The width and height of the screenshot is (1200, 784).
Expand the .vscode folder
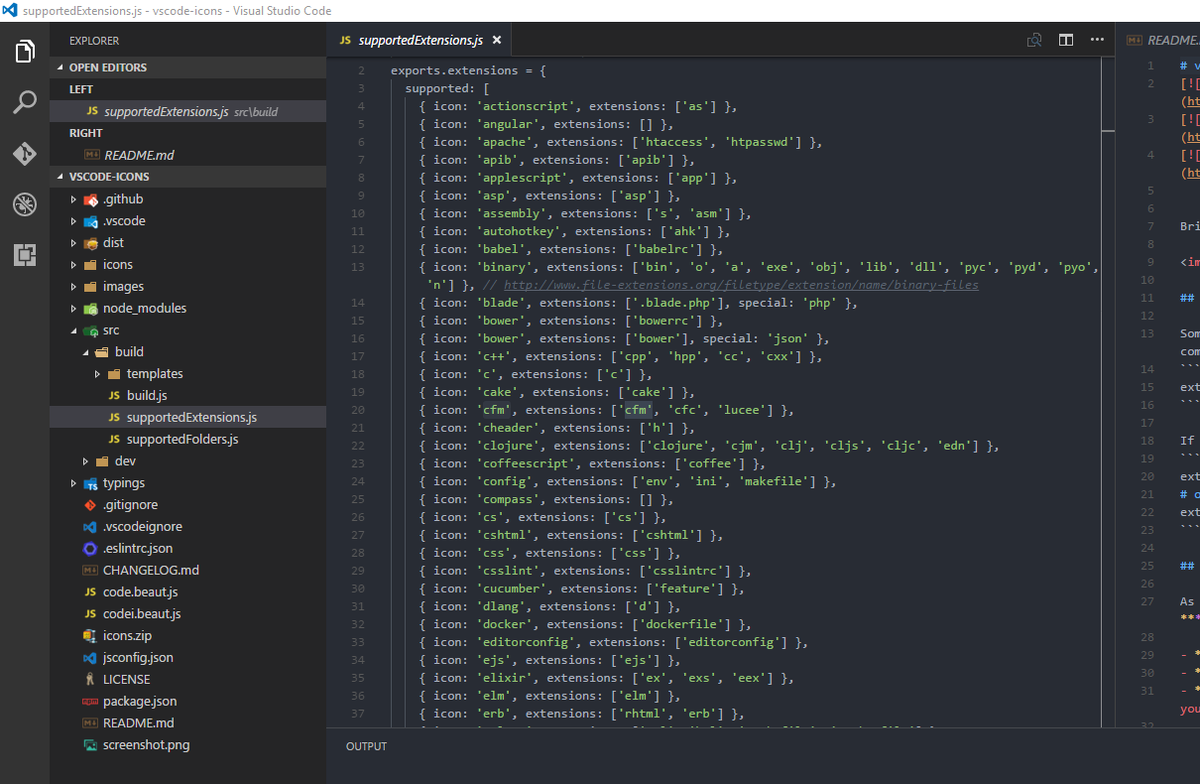pyautogui.click(x=188, y=220)
